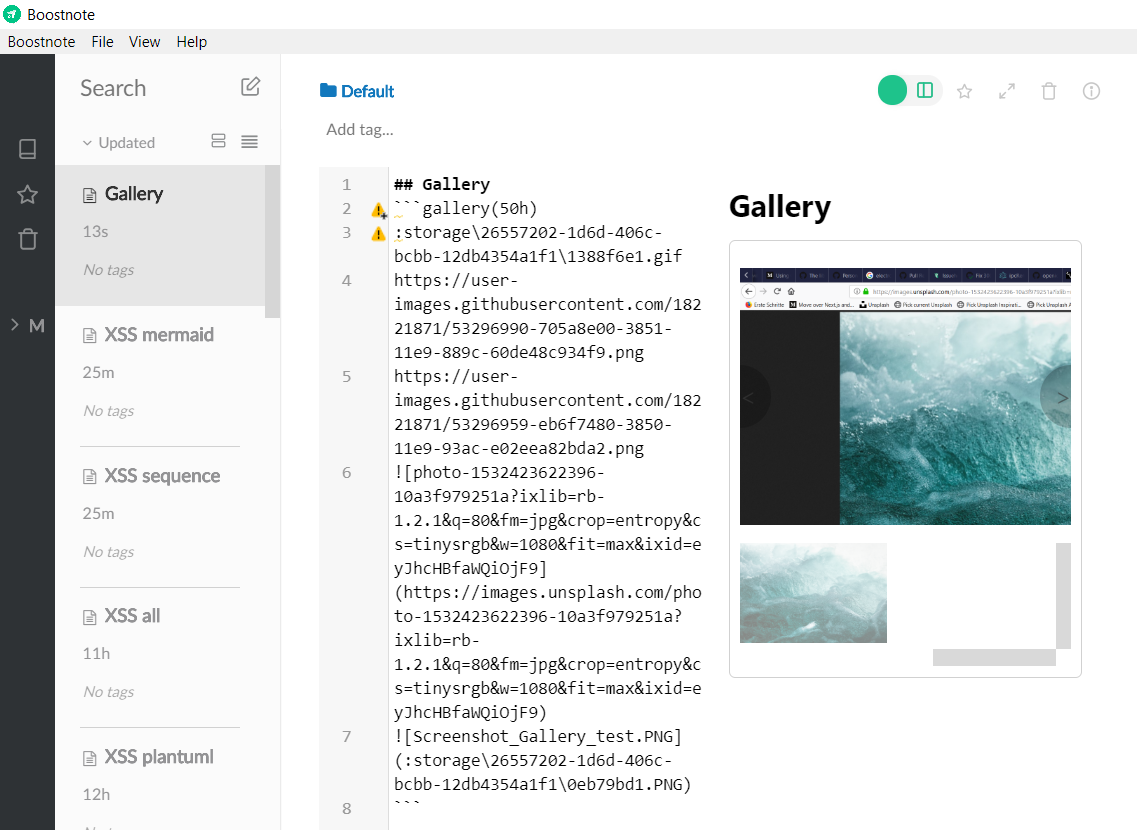Move Gallery note to trash
The width and height of the screenshot is (1137, 830).
(1049, 91)
